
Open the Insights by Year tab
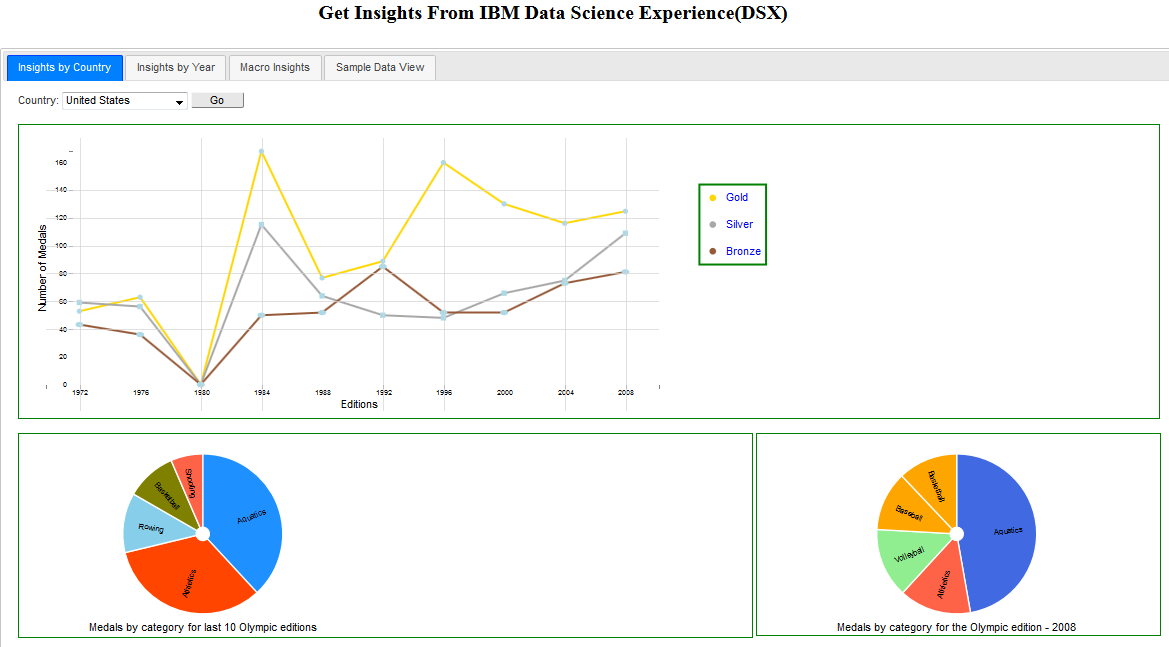click(x=176, y=68)
